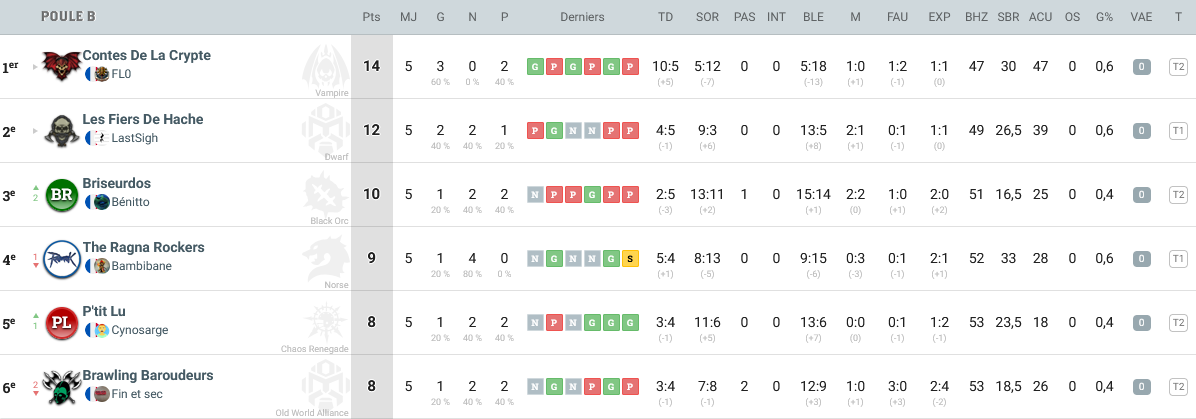Click the Derniers column header
This screenshot has height=419, width=1196.
(x=582, y=17)
